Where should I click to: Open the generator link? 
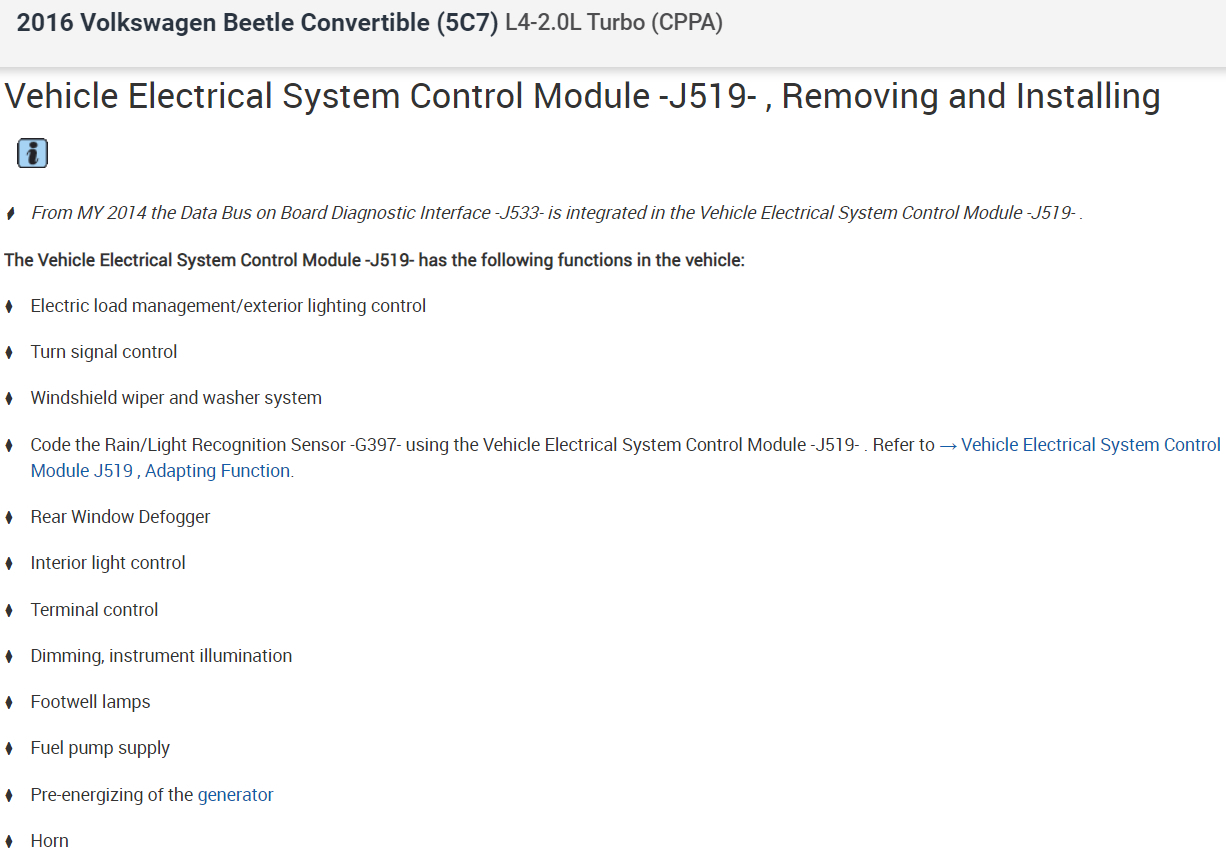[x=235, y=795]
